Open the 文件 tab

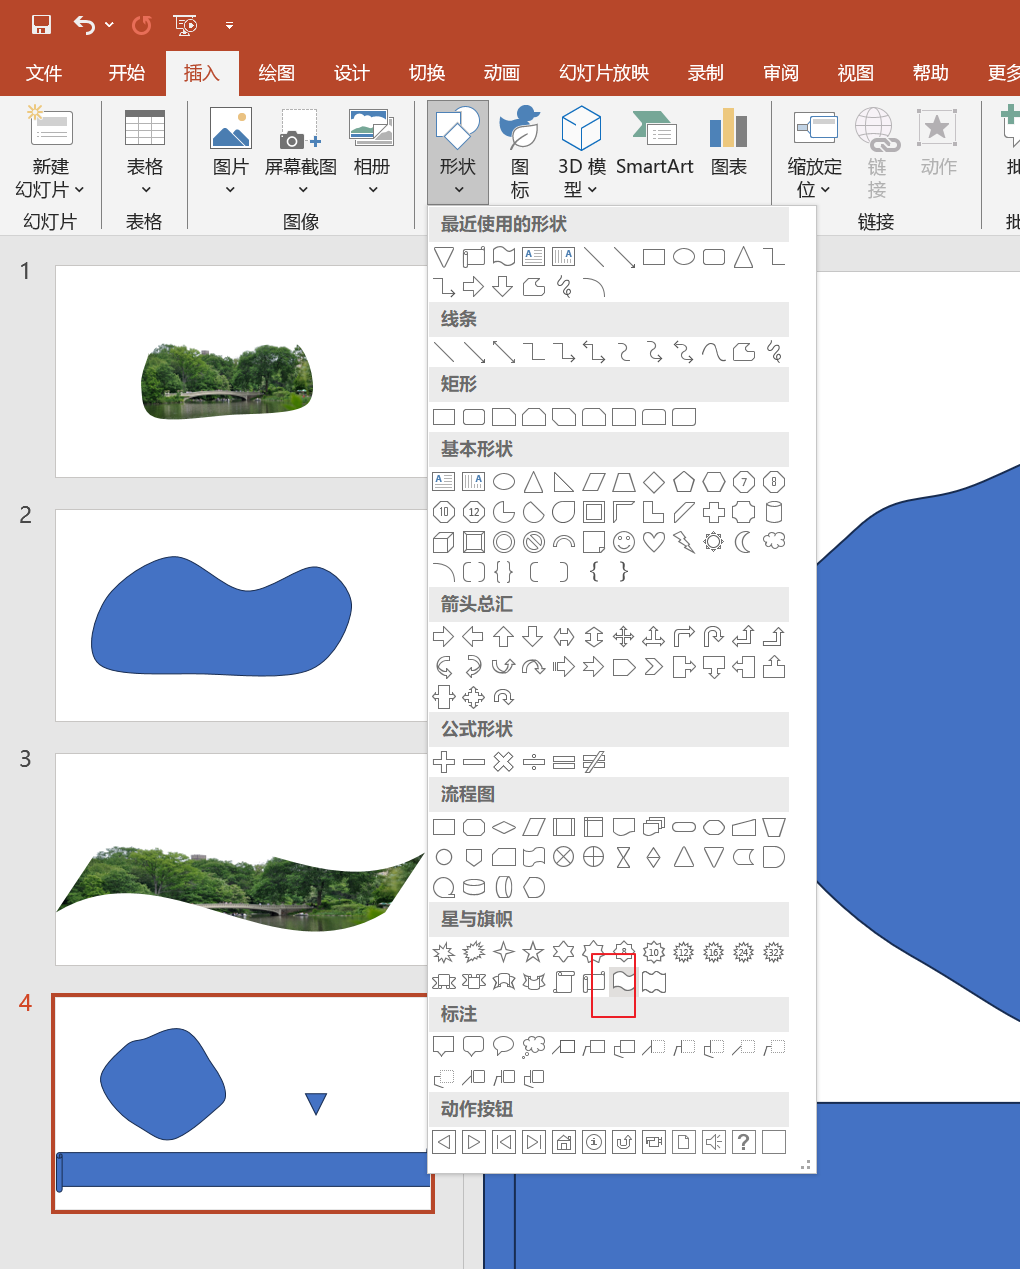point(44,73)
